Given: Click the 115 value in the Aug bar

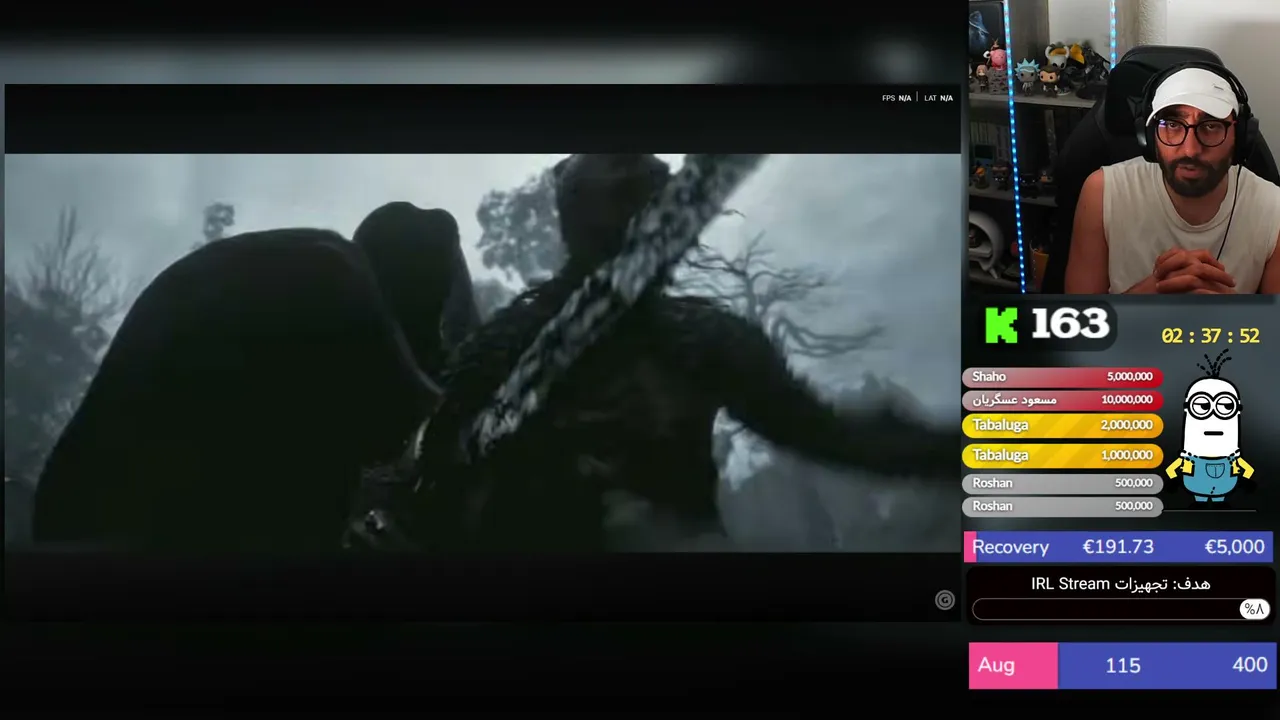Looking at the screenshot, I should pos(1123,666).
